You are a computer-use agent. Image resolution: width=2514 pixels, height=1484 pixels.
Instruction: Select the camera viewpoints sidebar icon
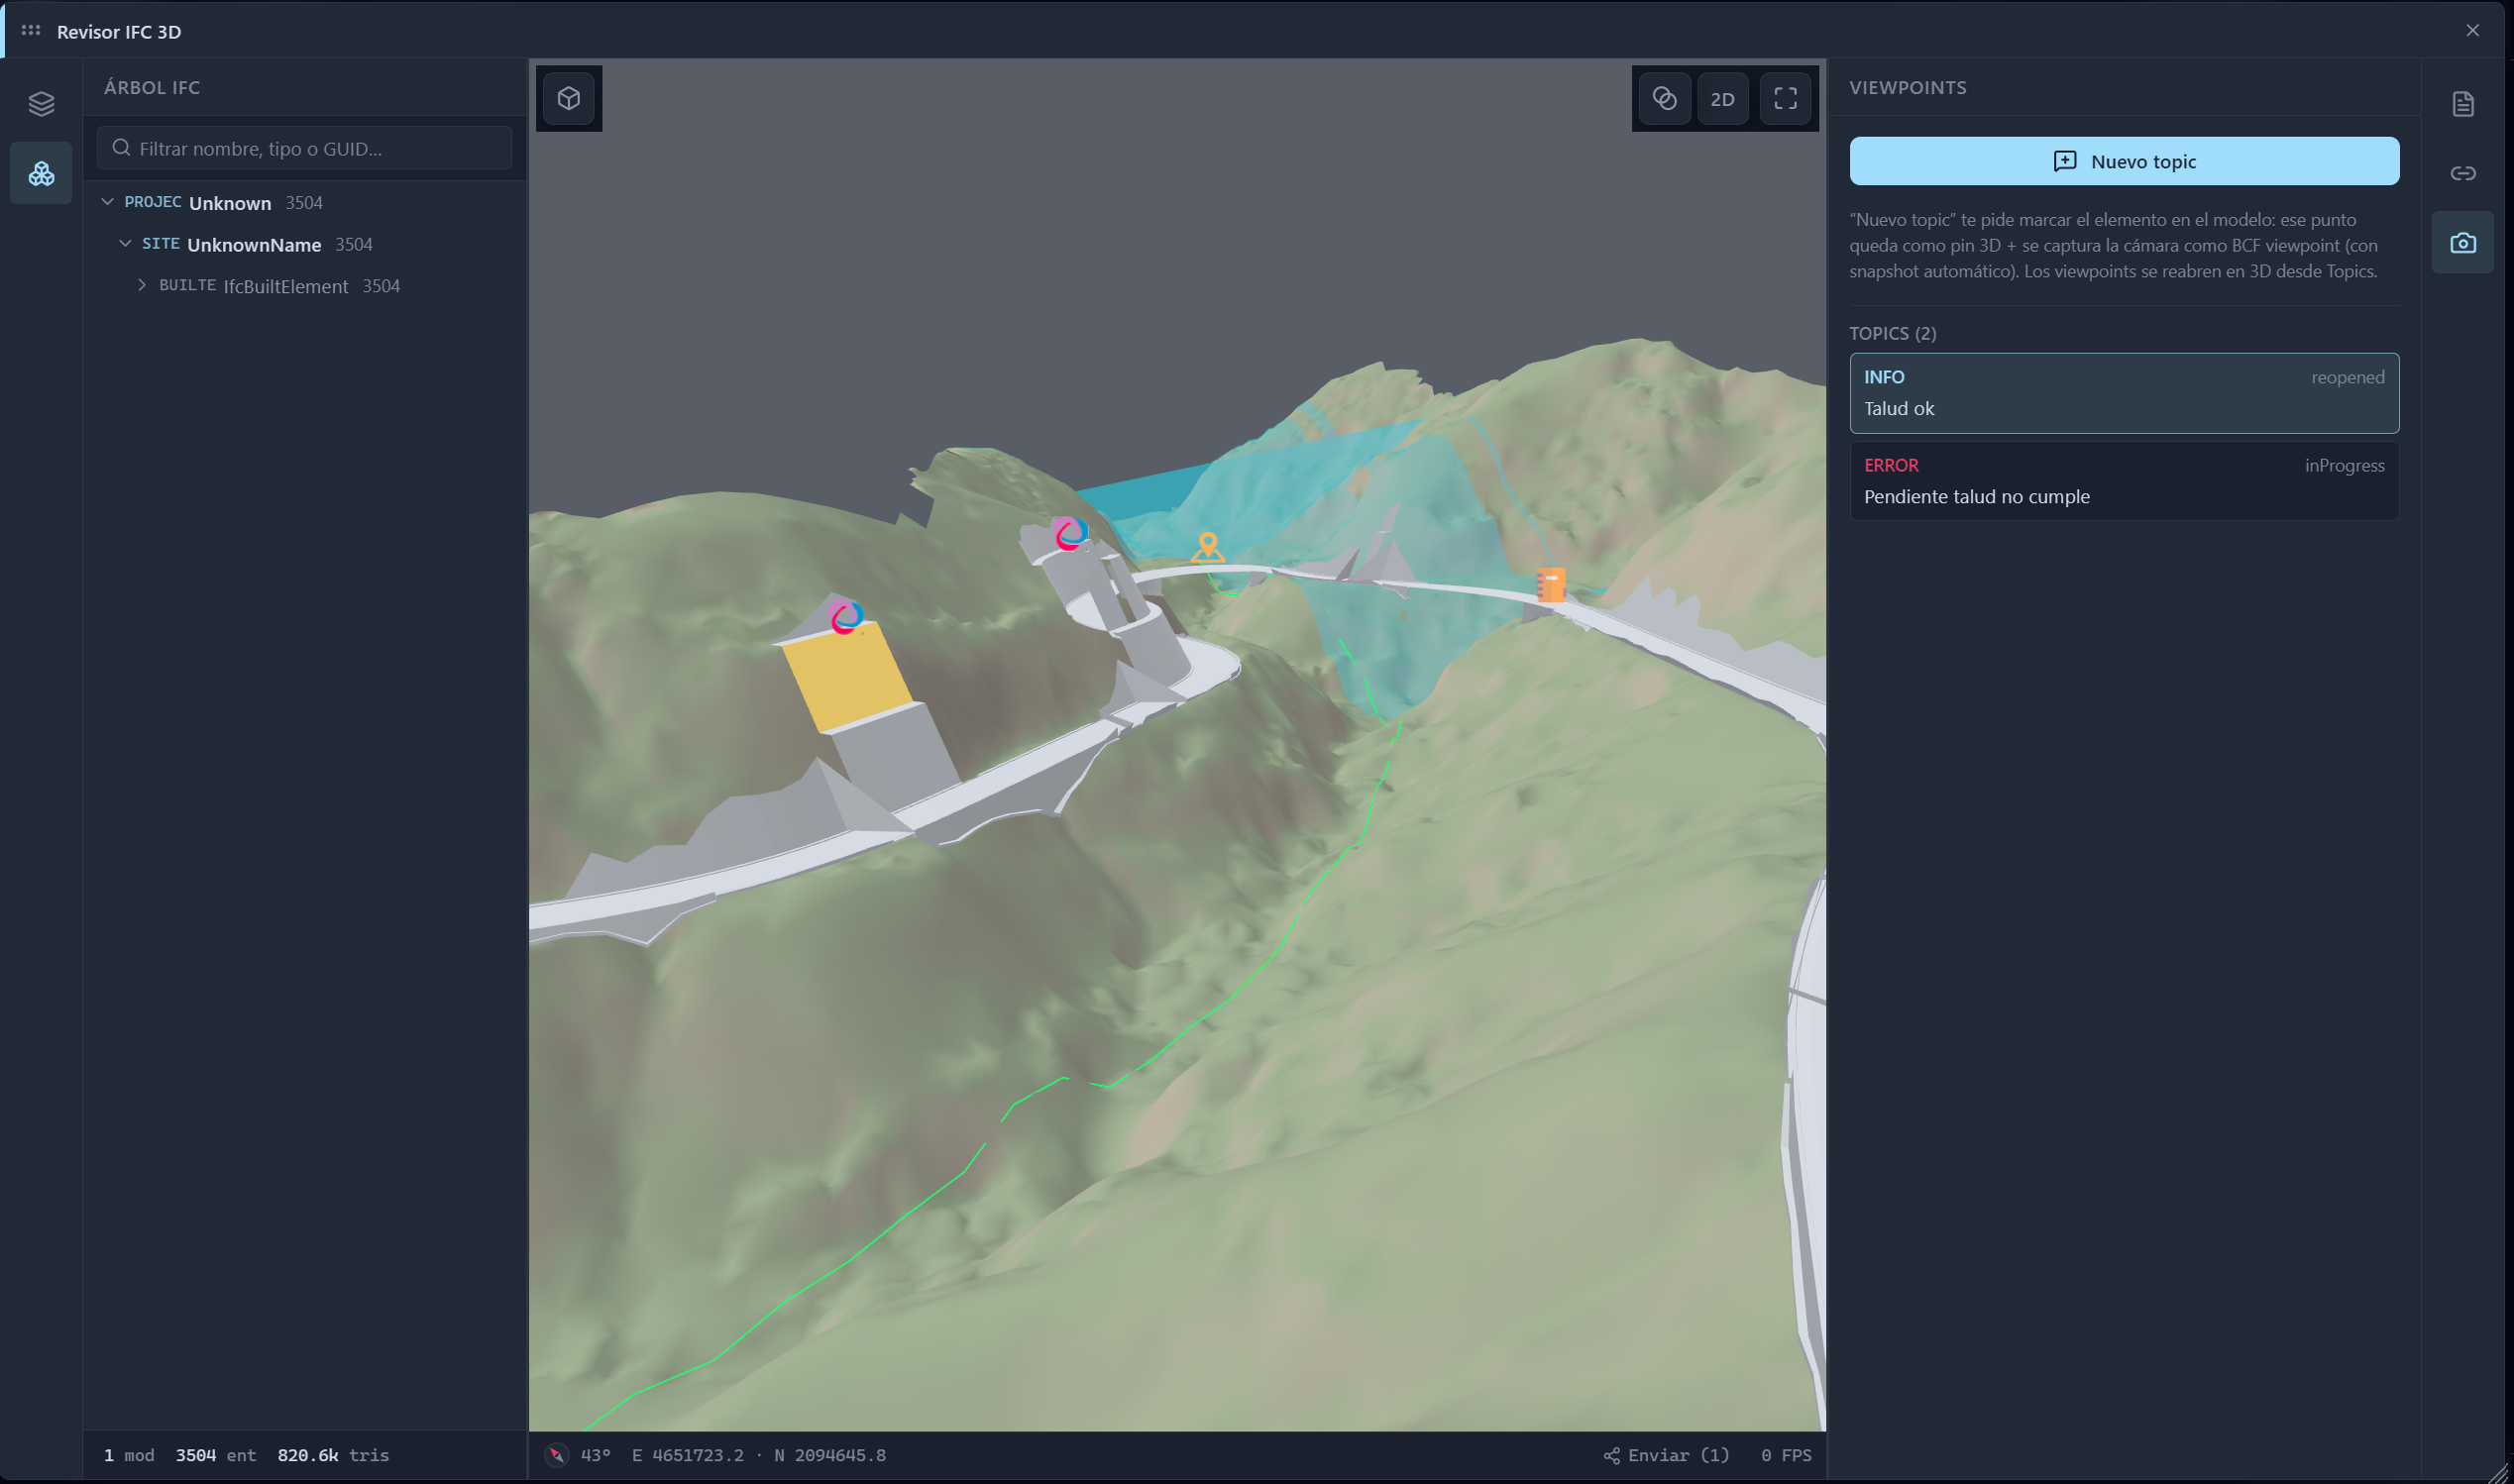2463,242
